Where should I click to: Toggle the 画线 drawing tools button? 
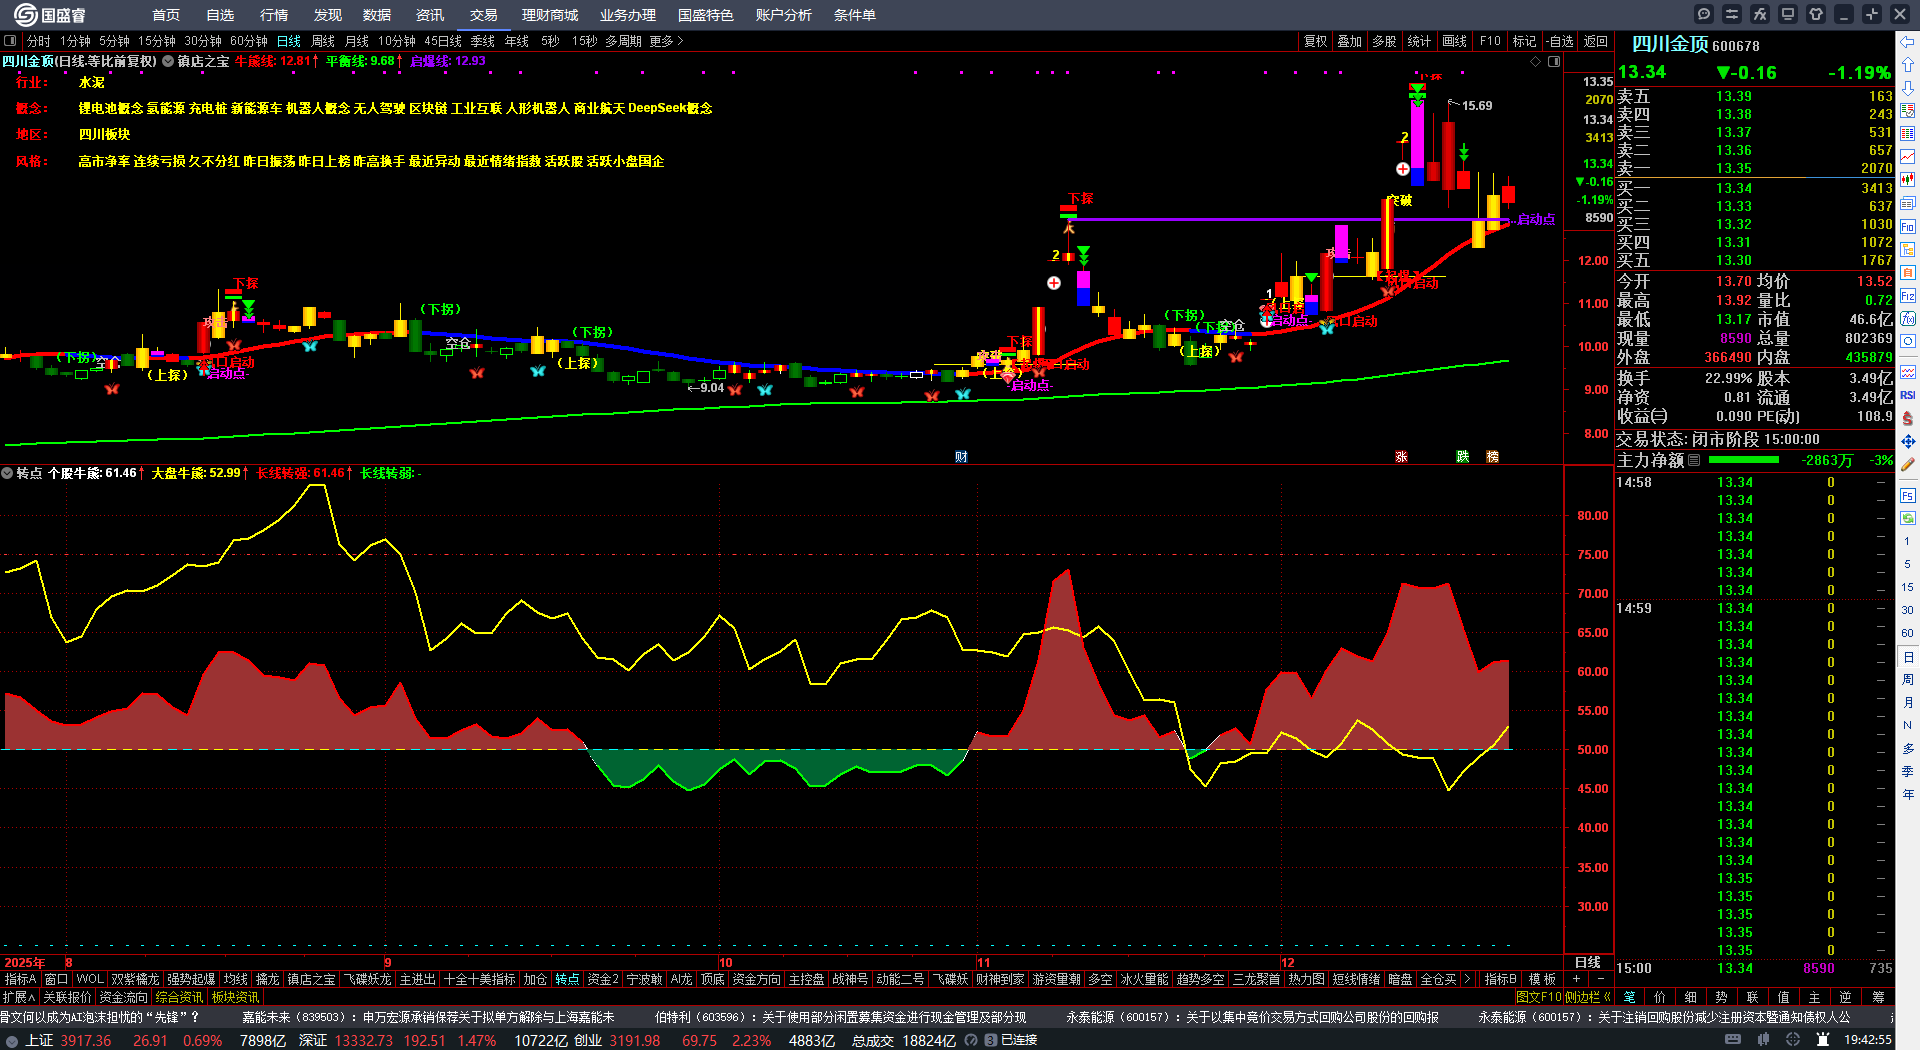pos(1454,41)
